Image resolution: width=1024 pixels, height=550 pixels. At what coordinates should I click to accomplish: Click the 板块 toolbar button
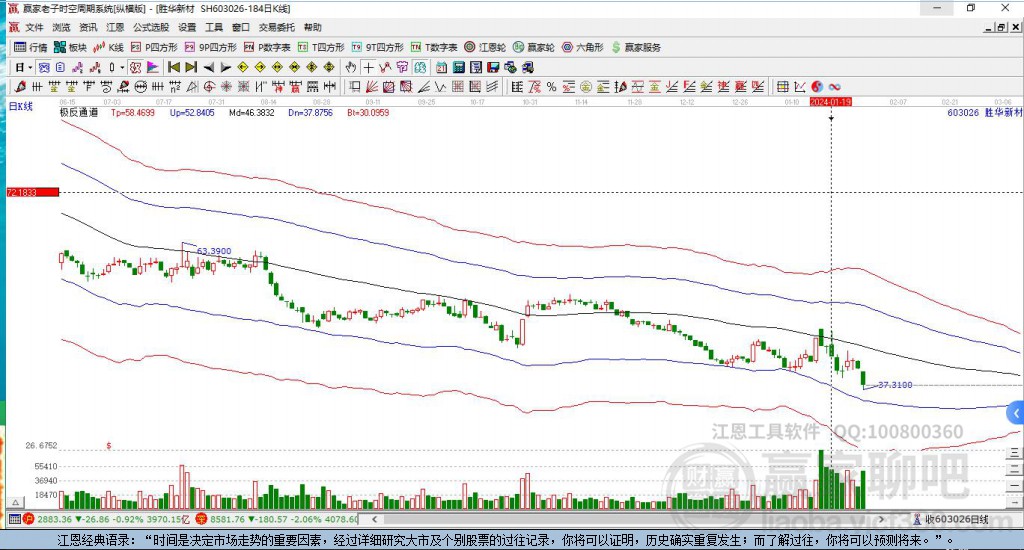pyautogui.click(x=71, y=47)
